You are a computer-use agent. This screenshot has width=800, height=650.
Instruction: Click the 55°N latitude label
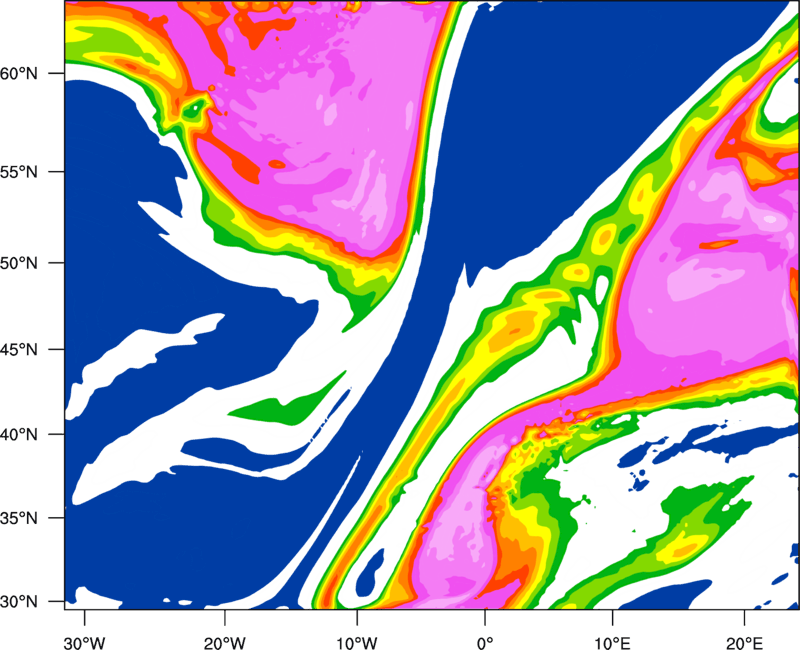(19, 172)
